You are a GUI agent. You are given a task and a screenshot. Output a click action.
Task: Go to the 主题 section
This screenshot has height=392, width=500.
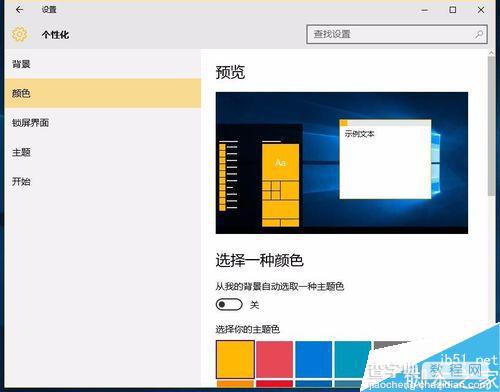(x=103, y=152)
